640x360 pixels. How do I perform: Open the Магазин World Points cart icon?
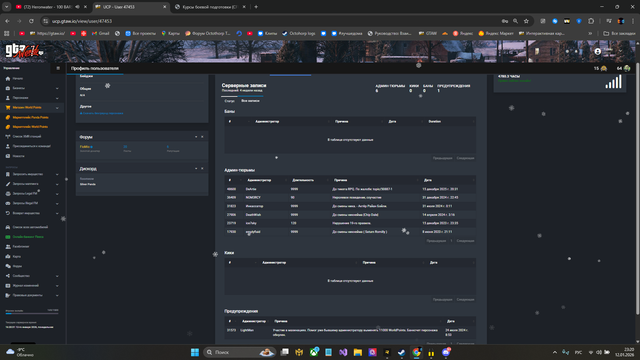[x=8, y=108]
